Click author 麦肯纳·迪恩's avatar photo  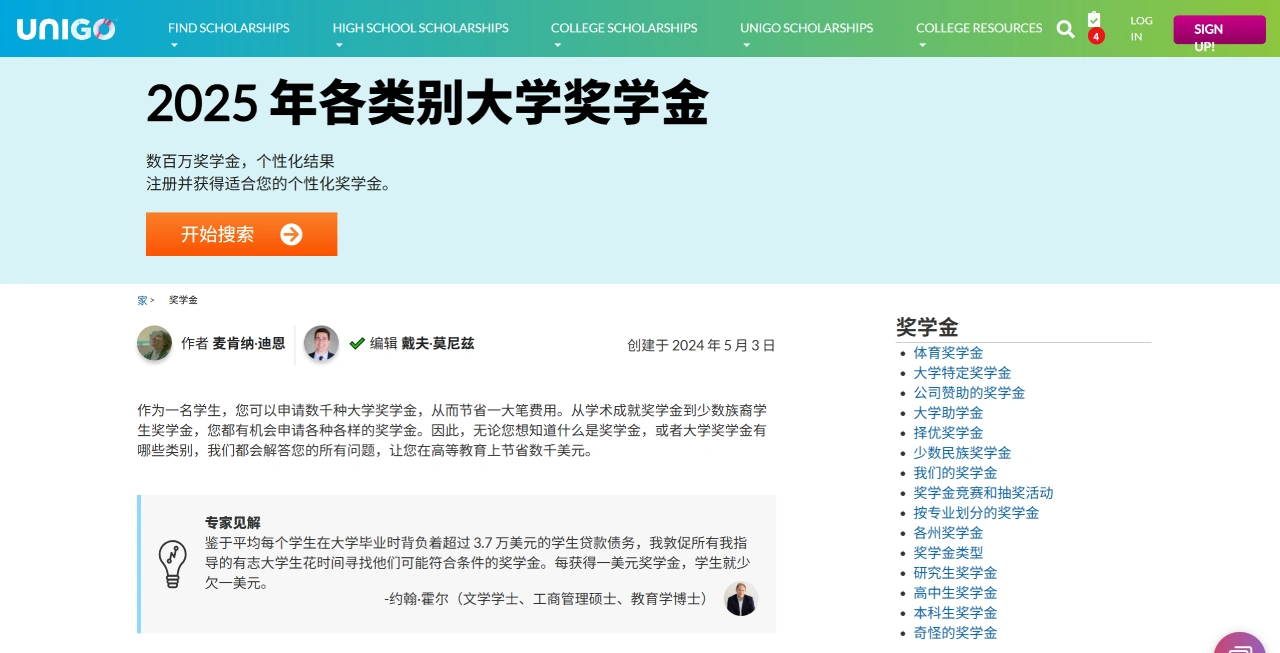[x=154, y=344]
